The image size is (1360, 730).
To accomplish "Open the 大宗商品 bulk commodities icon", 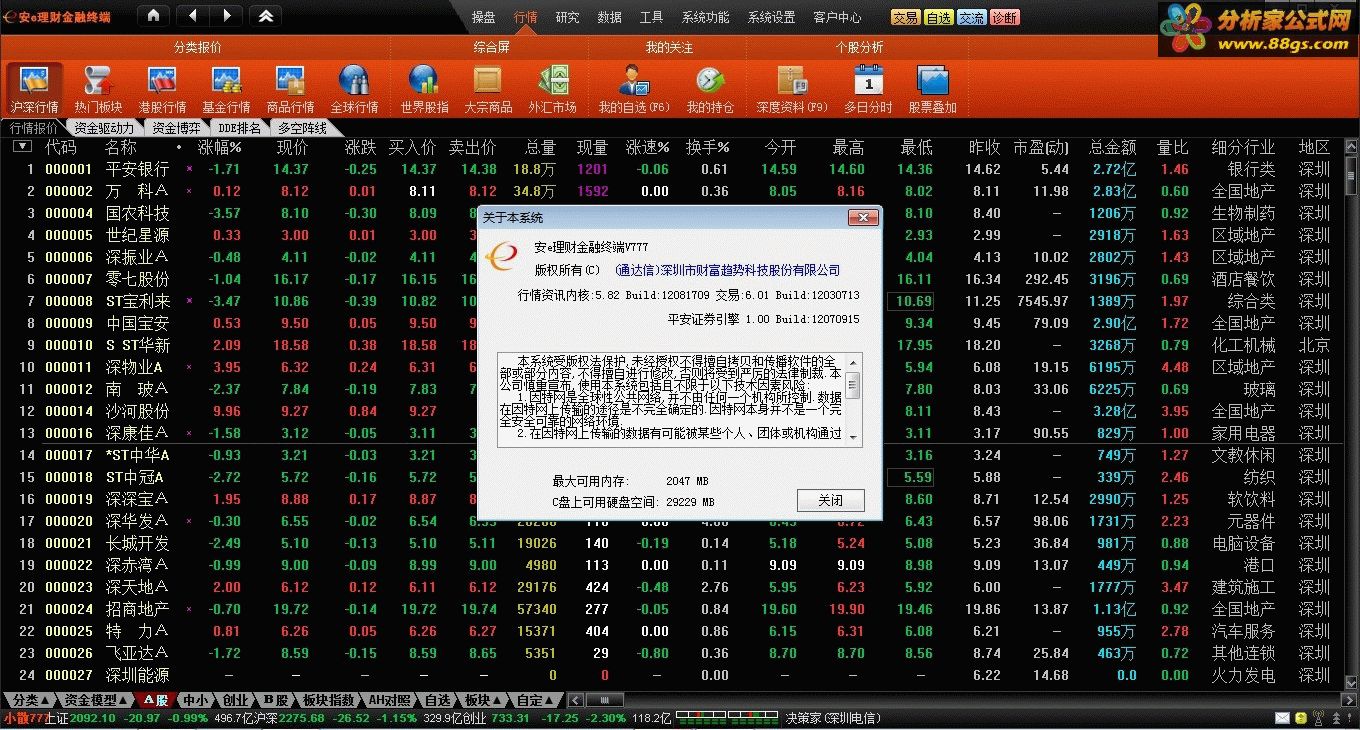I will [488, 89].
